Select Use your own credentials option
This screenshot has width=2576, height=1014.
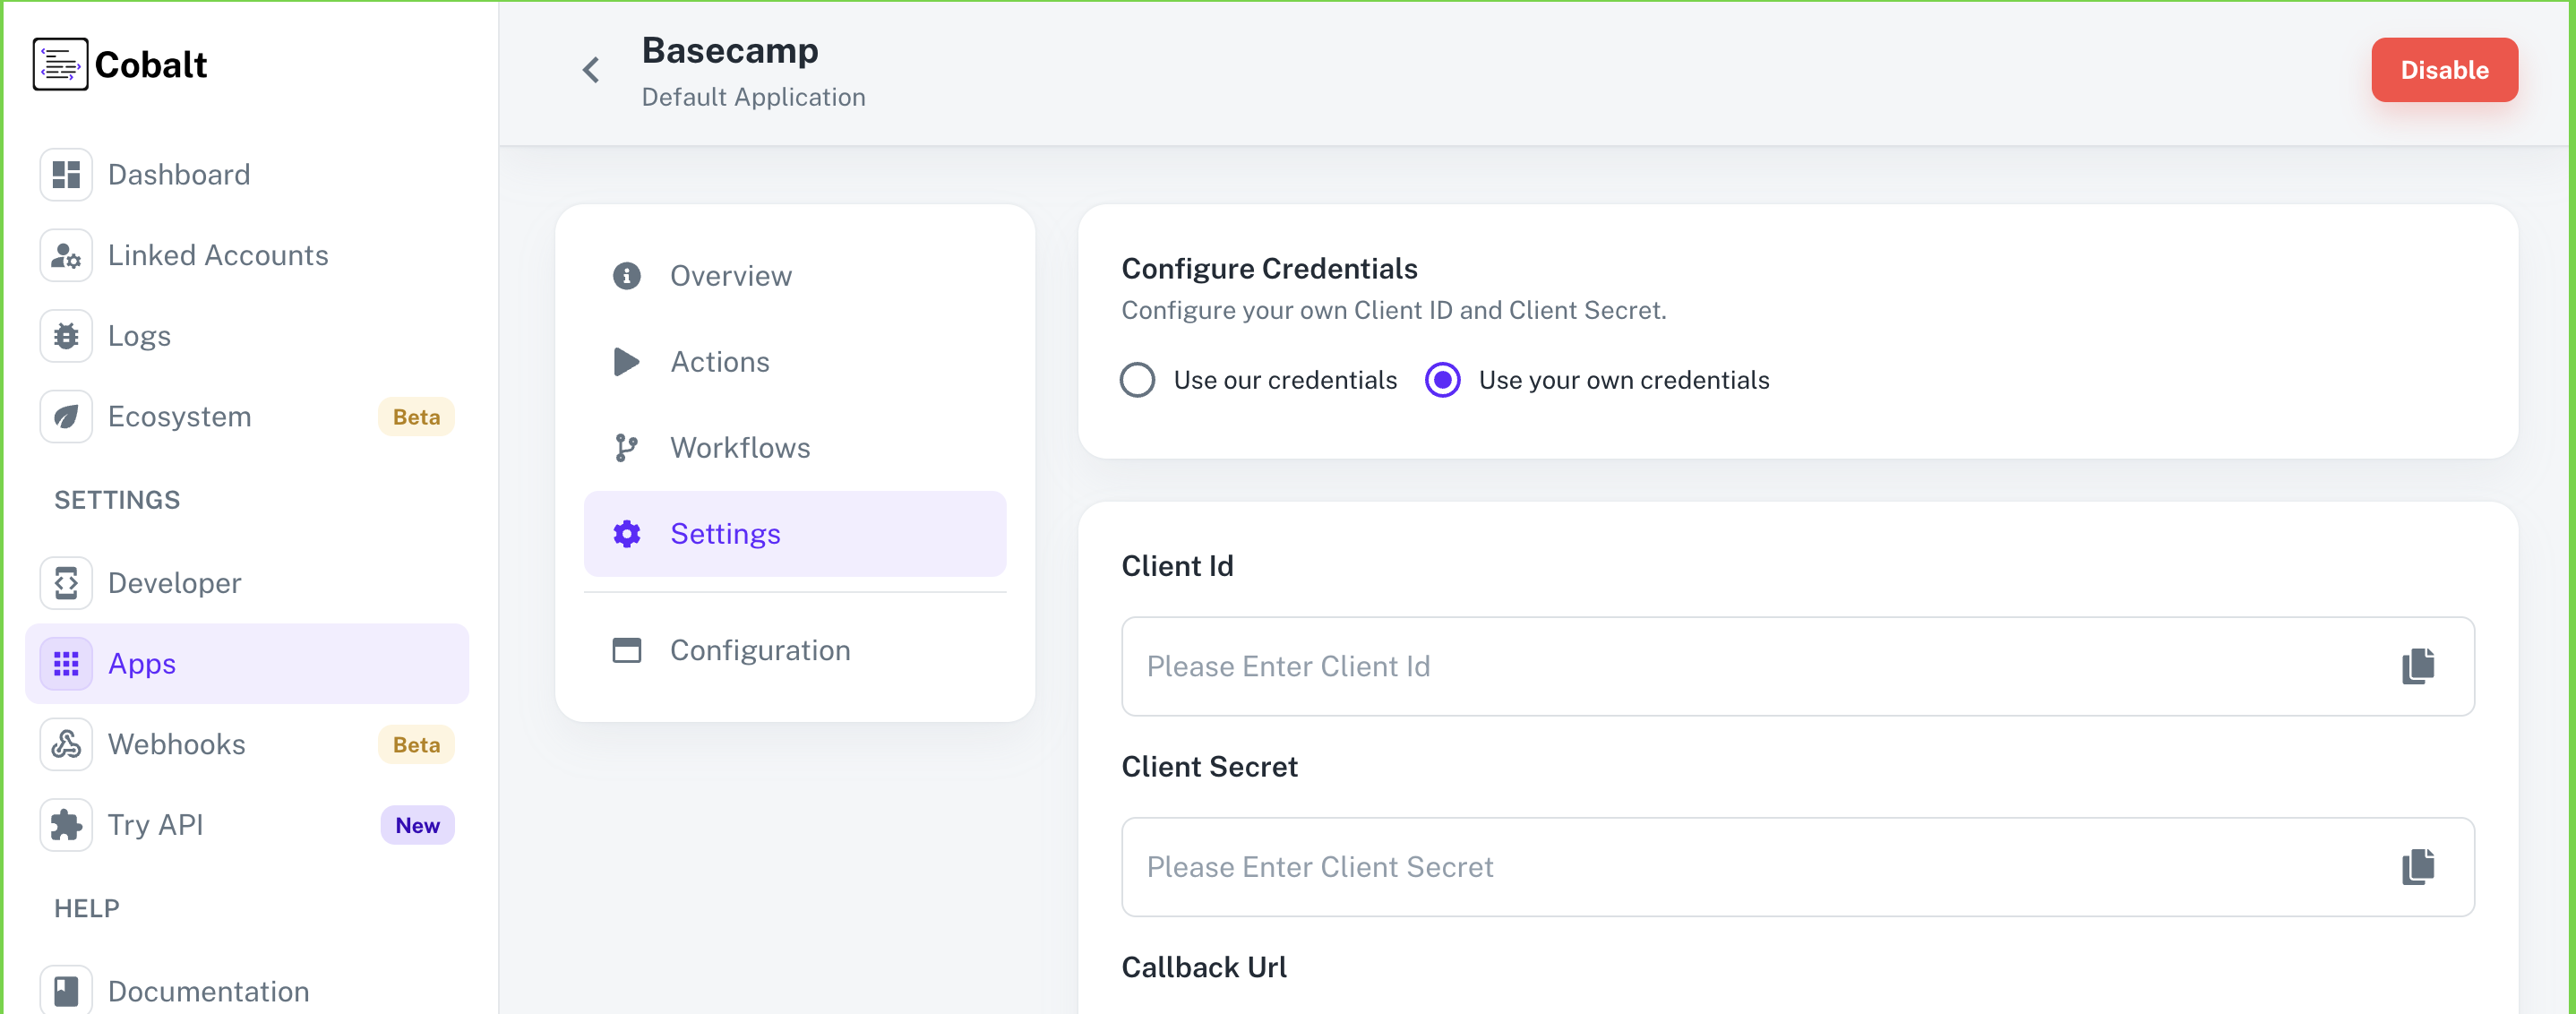(x=1442, y=380)
